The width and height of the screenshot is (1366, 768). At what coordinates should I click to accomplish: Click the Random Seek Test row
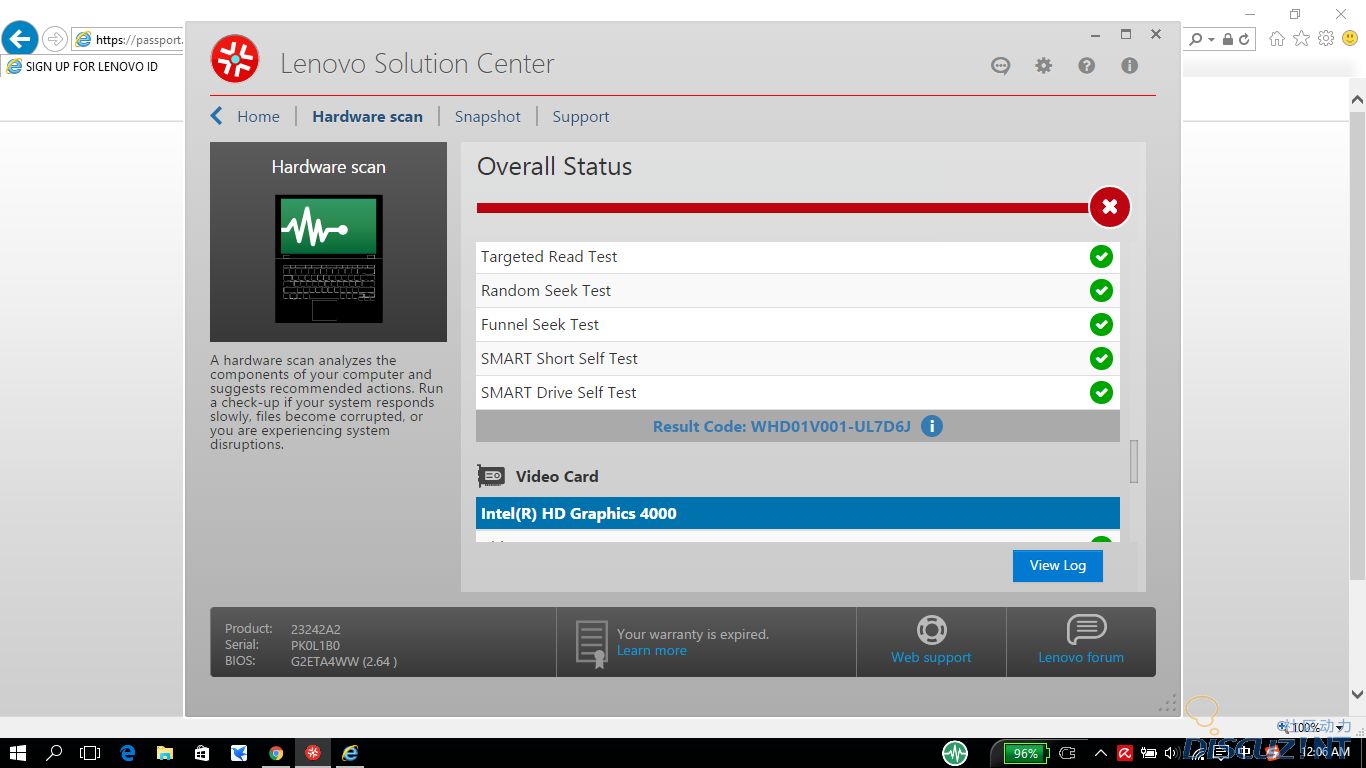pos(798,291)
